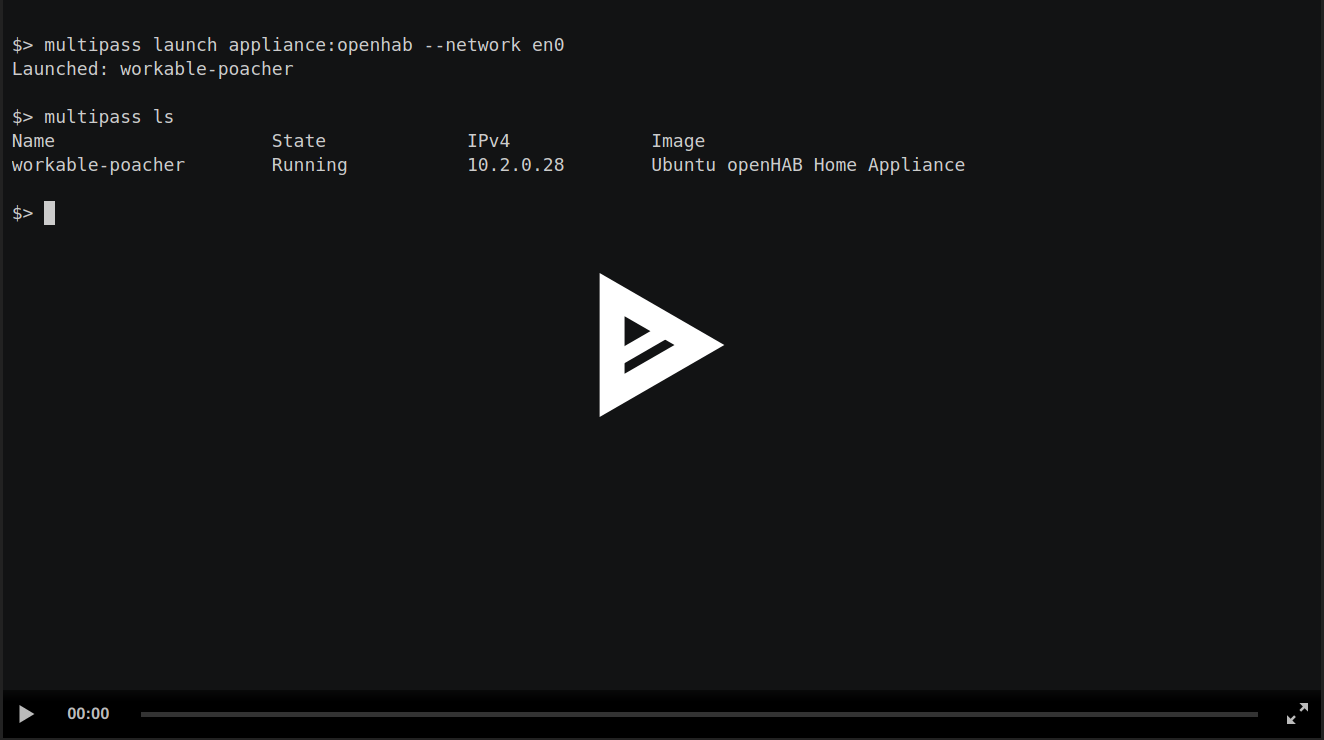The height and width of the screenshot is (740, 1324).
Task: Click the 'State' column header
Action: pyautogui.click(x=299, y=141)
